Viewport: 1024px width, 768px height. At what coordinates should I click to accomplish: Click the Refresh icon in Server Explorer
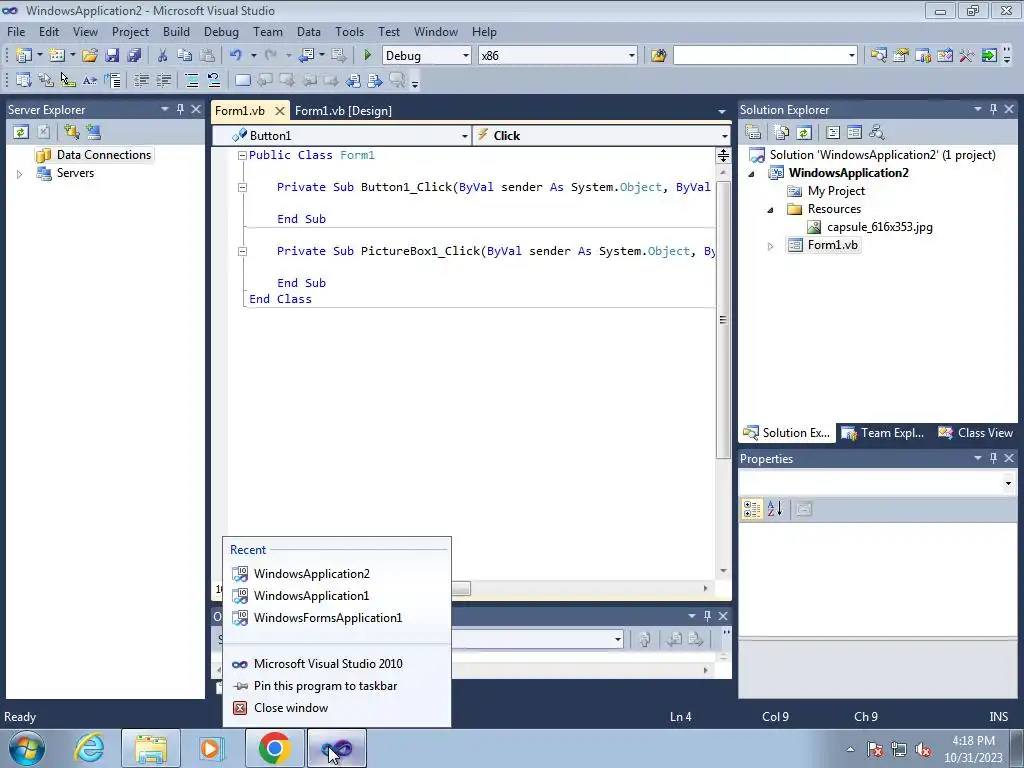(x=21, y=133)
